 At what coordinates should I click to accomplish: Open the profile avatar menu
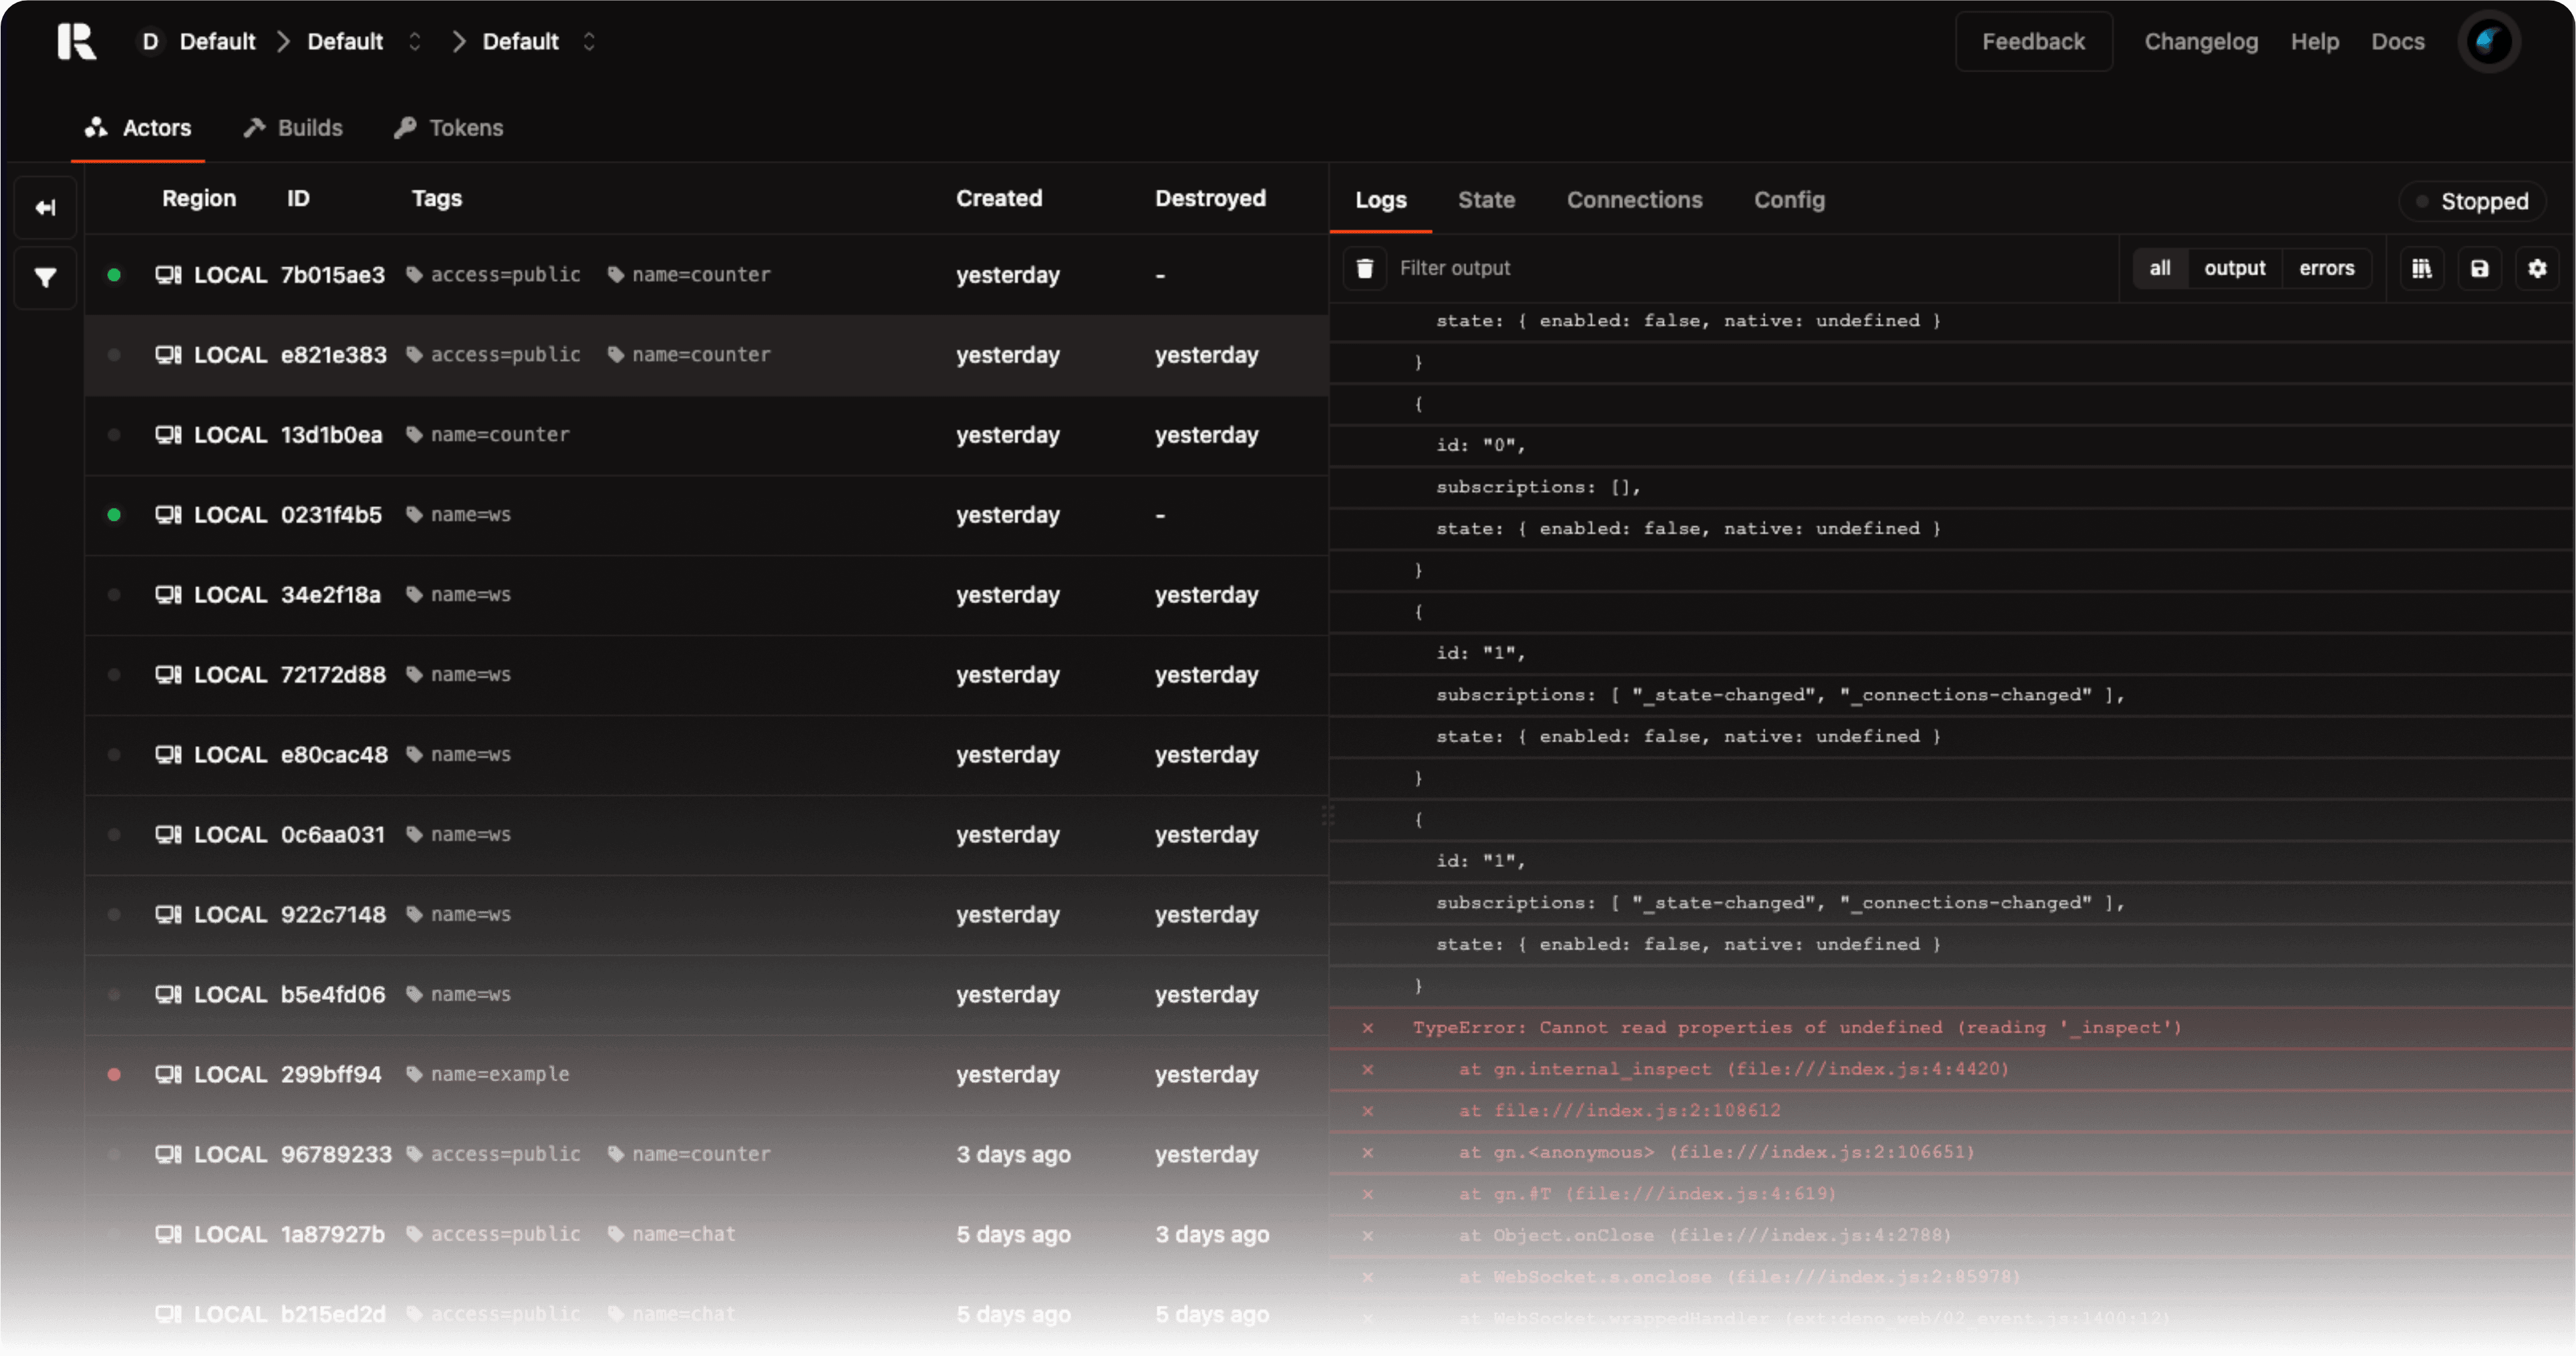(x=2489, y=41)
